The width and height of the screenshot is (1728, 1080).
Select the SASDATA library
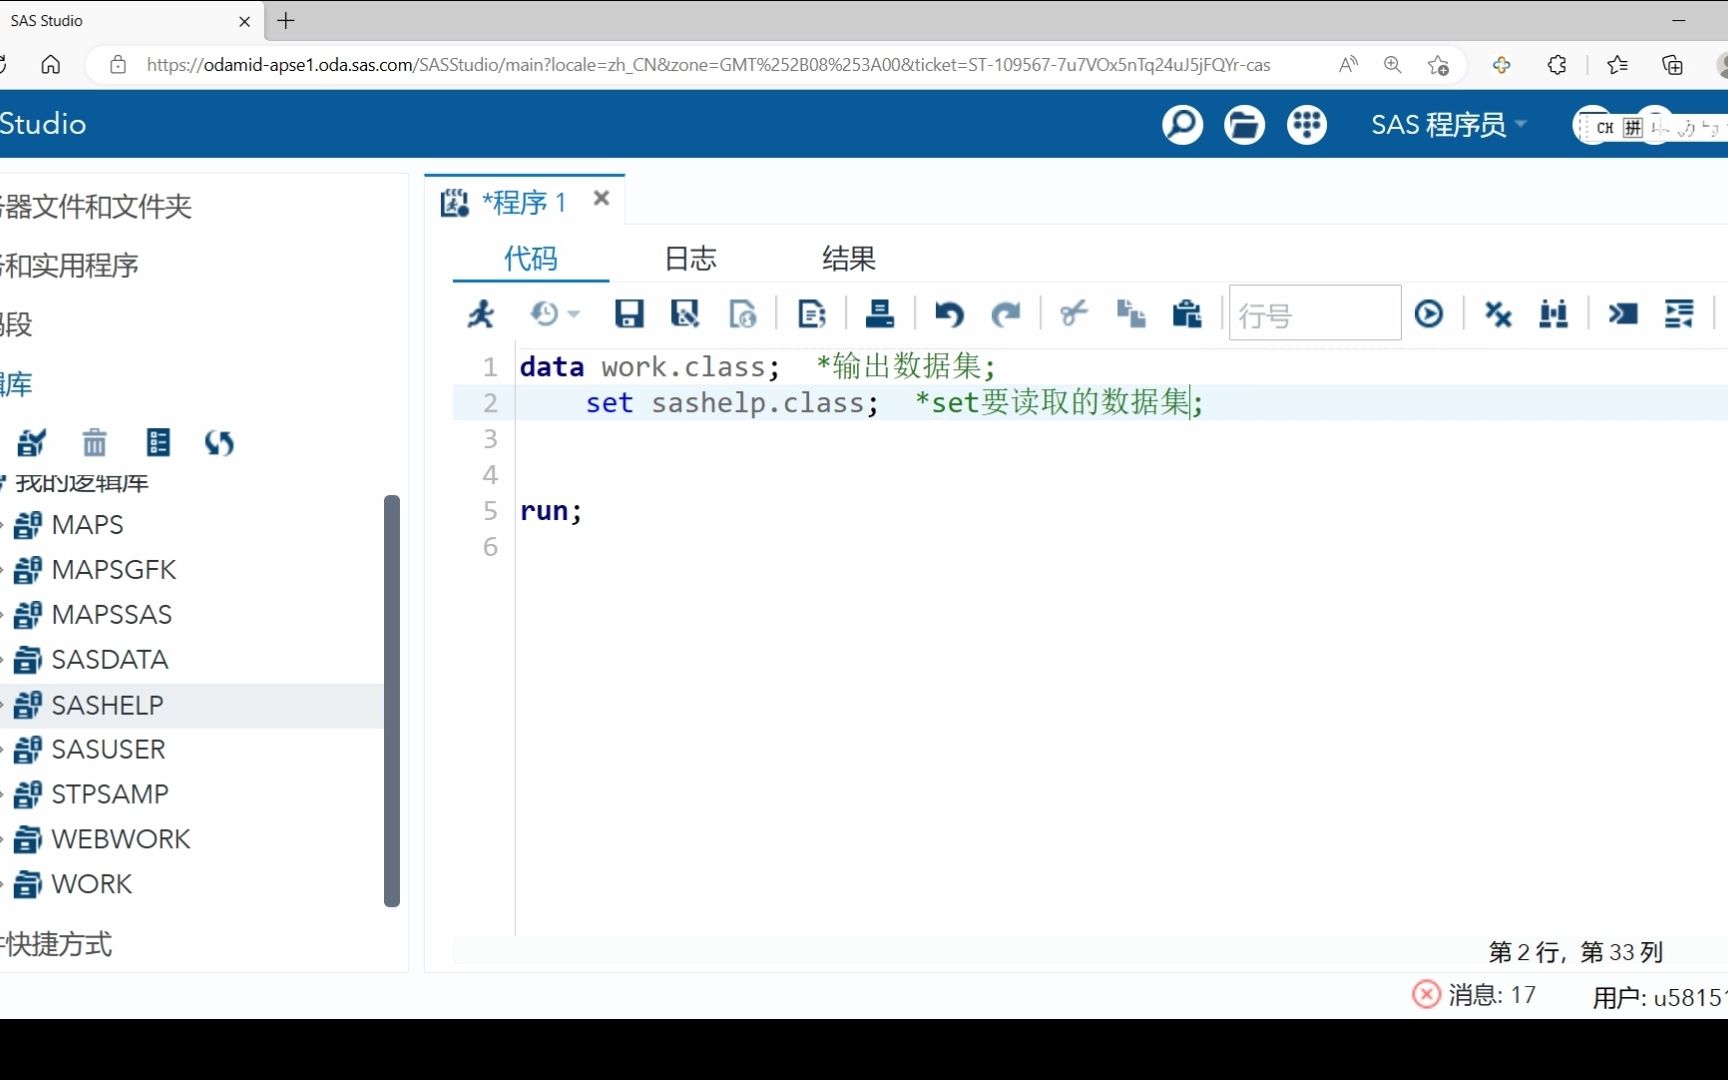click(109, 660)
